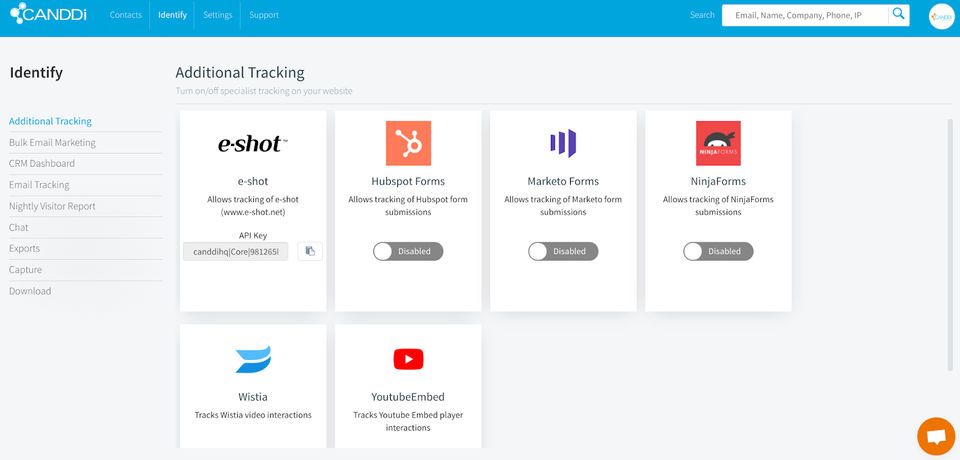Enable Marketo Forms tracking toggle
The height and width of the screenshot is (460, 960).
coord(563,251)
